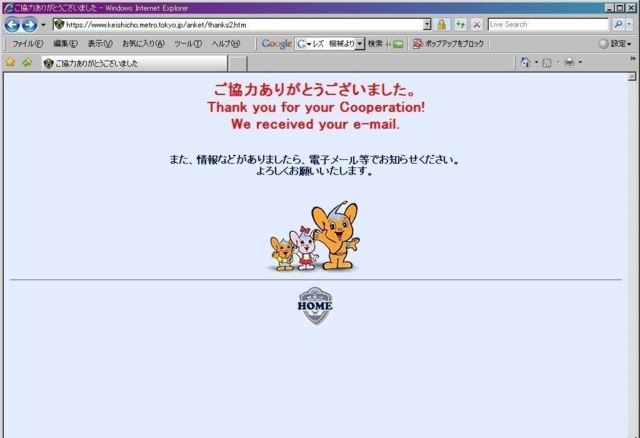The width and height of the screenshot is (640, 438).
Task: Click the HOME badge link on page
Action: pyautogui.click(x=314, y=306)
